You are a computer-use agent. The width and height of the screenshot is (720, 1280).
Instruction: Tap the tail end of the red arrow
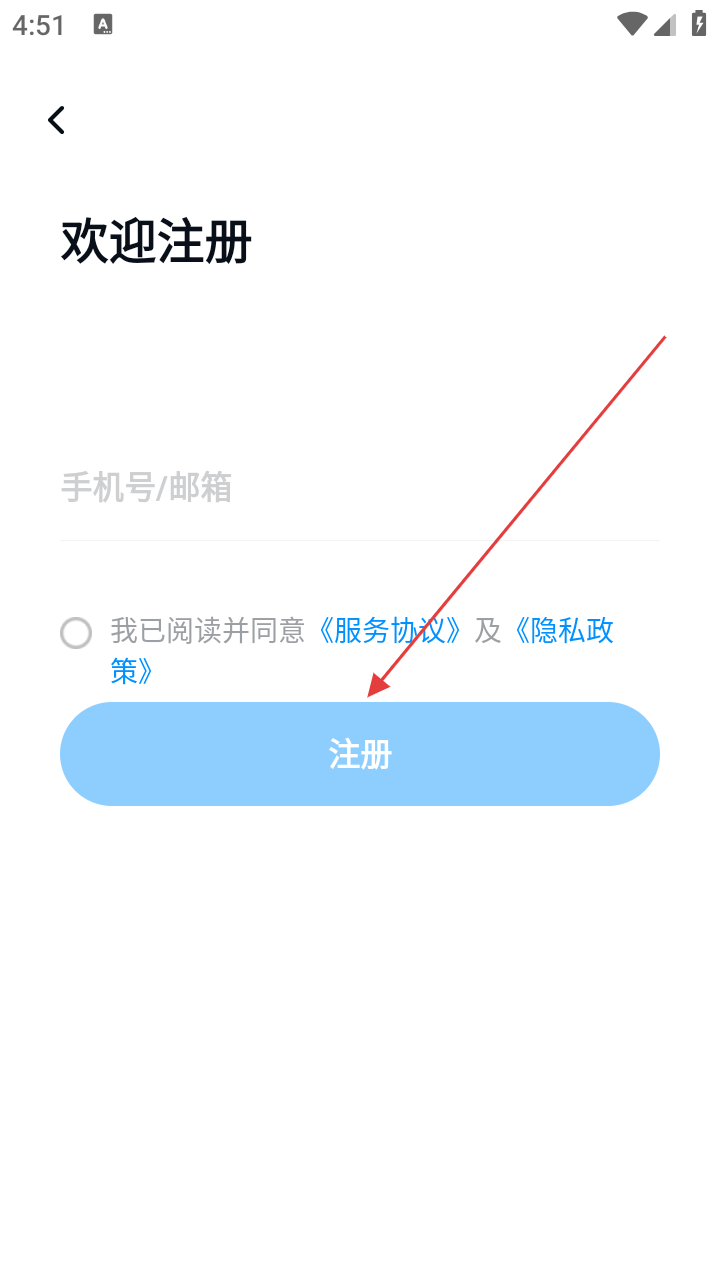pyautogui.click(x=663, y=339)
